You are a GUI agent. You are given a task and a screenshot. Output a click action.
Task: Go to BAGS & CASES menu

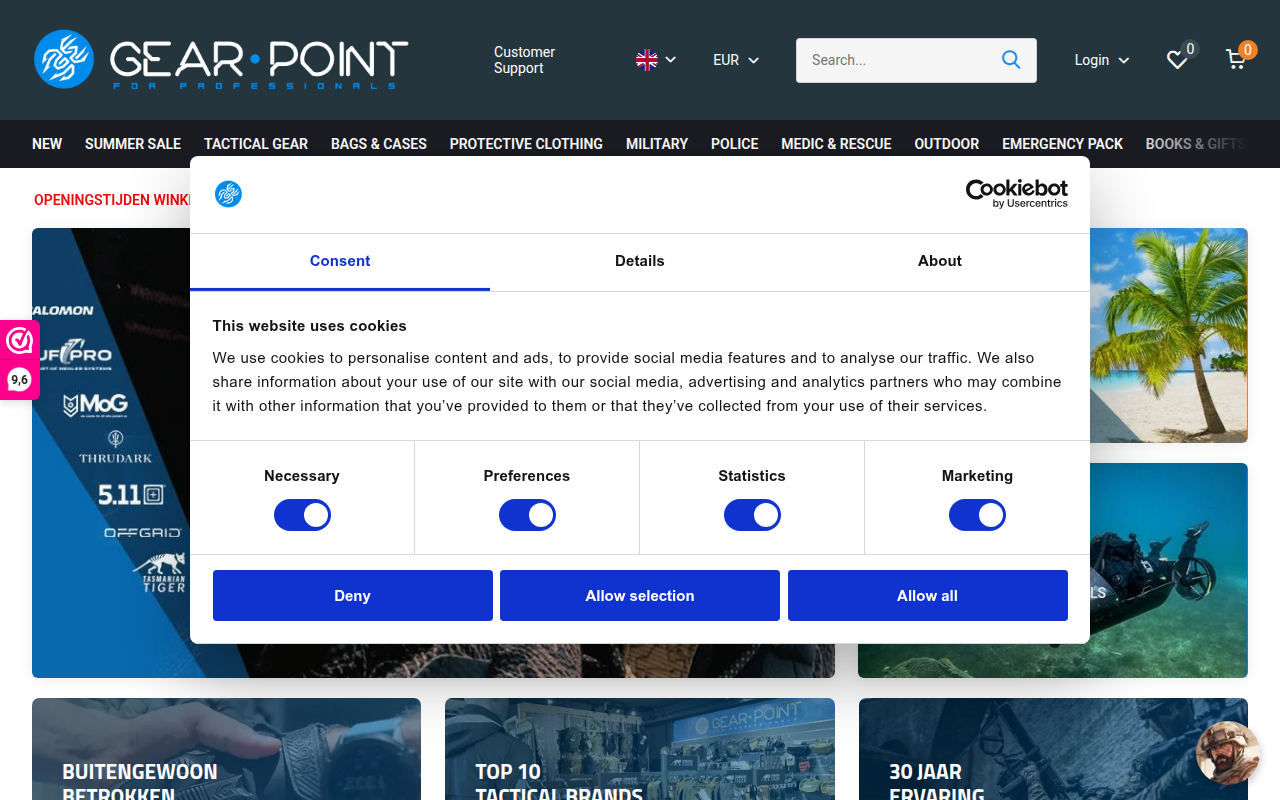(379, 144)
